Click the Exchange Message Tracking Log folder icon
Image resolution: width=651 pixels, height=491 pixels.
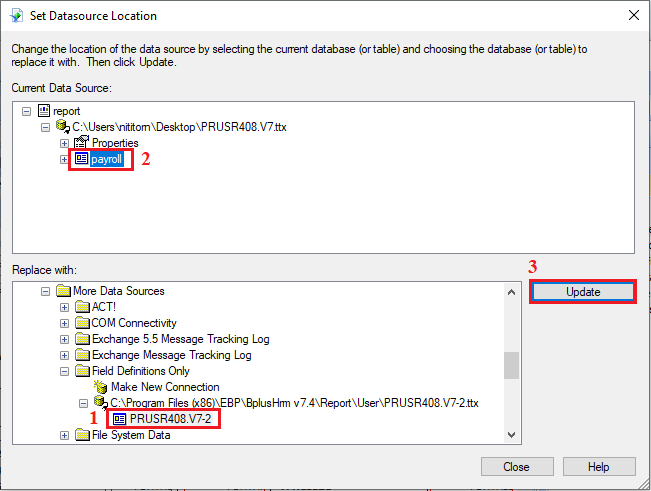click(x=82, y=355)
